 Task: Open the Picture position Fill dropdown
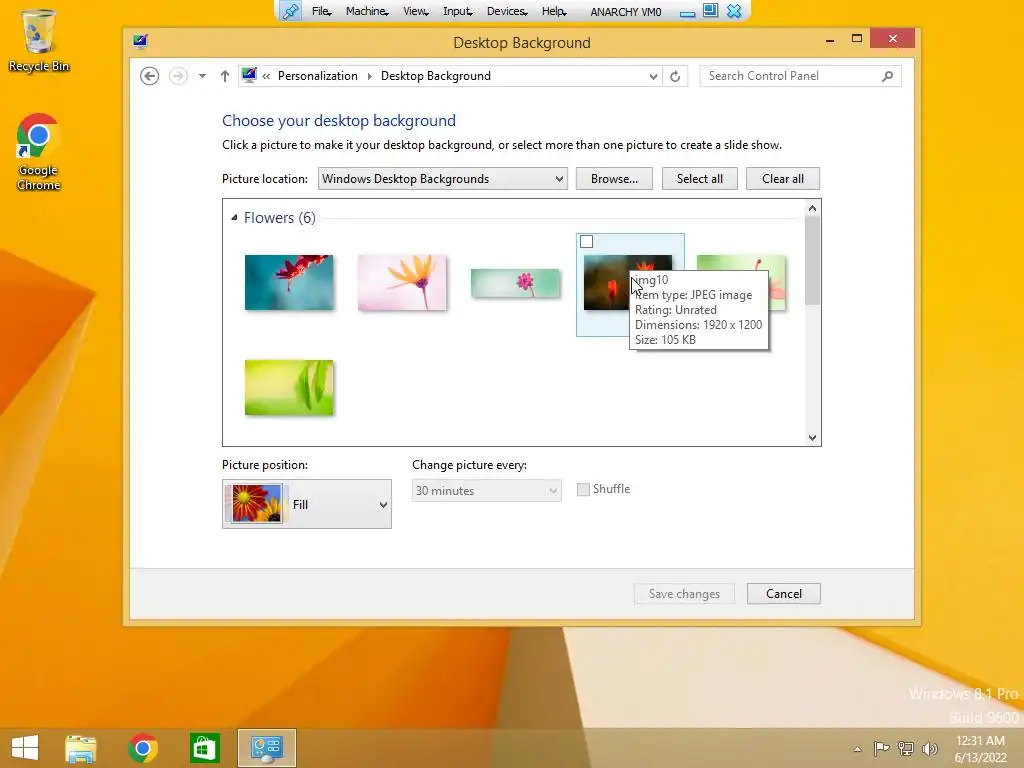click(307, 504)
